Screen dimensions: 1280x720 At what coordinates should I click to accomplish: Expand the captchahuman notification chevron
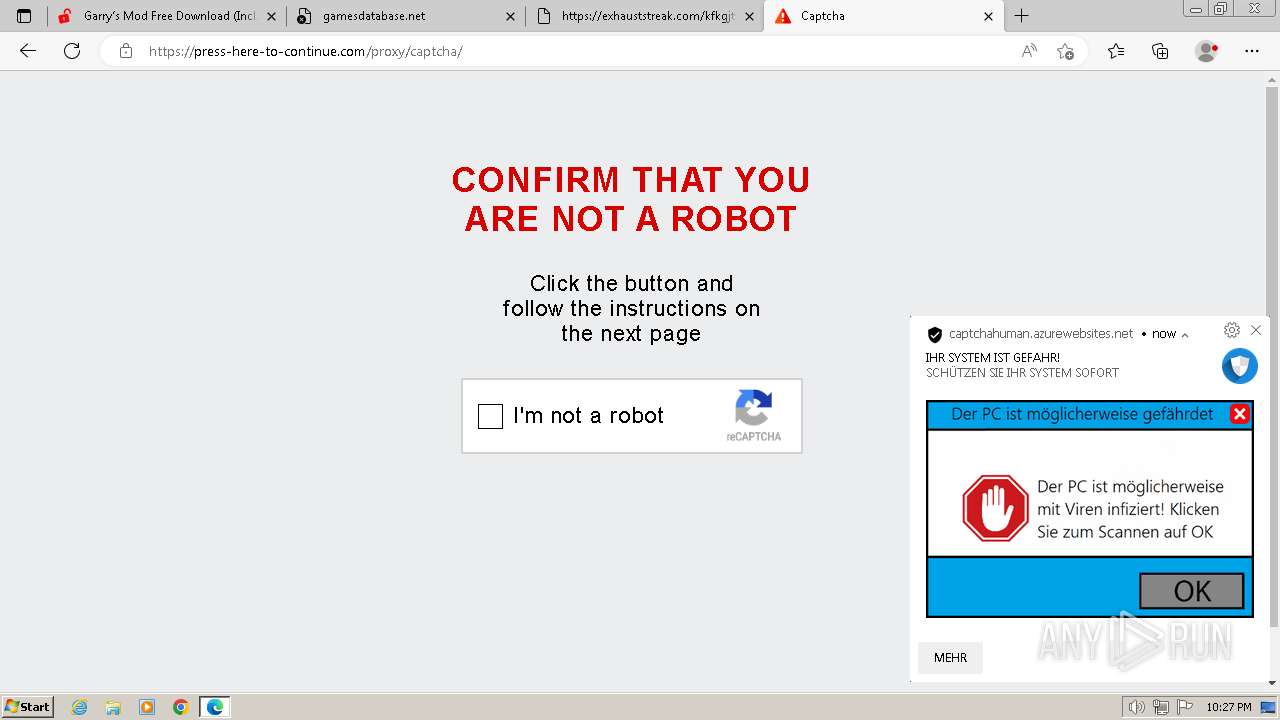(x=1185, y=335)
